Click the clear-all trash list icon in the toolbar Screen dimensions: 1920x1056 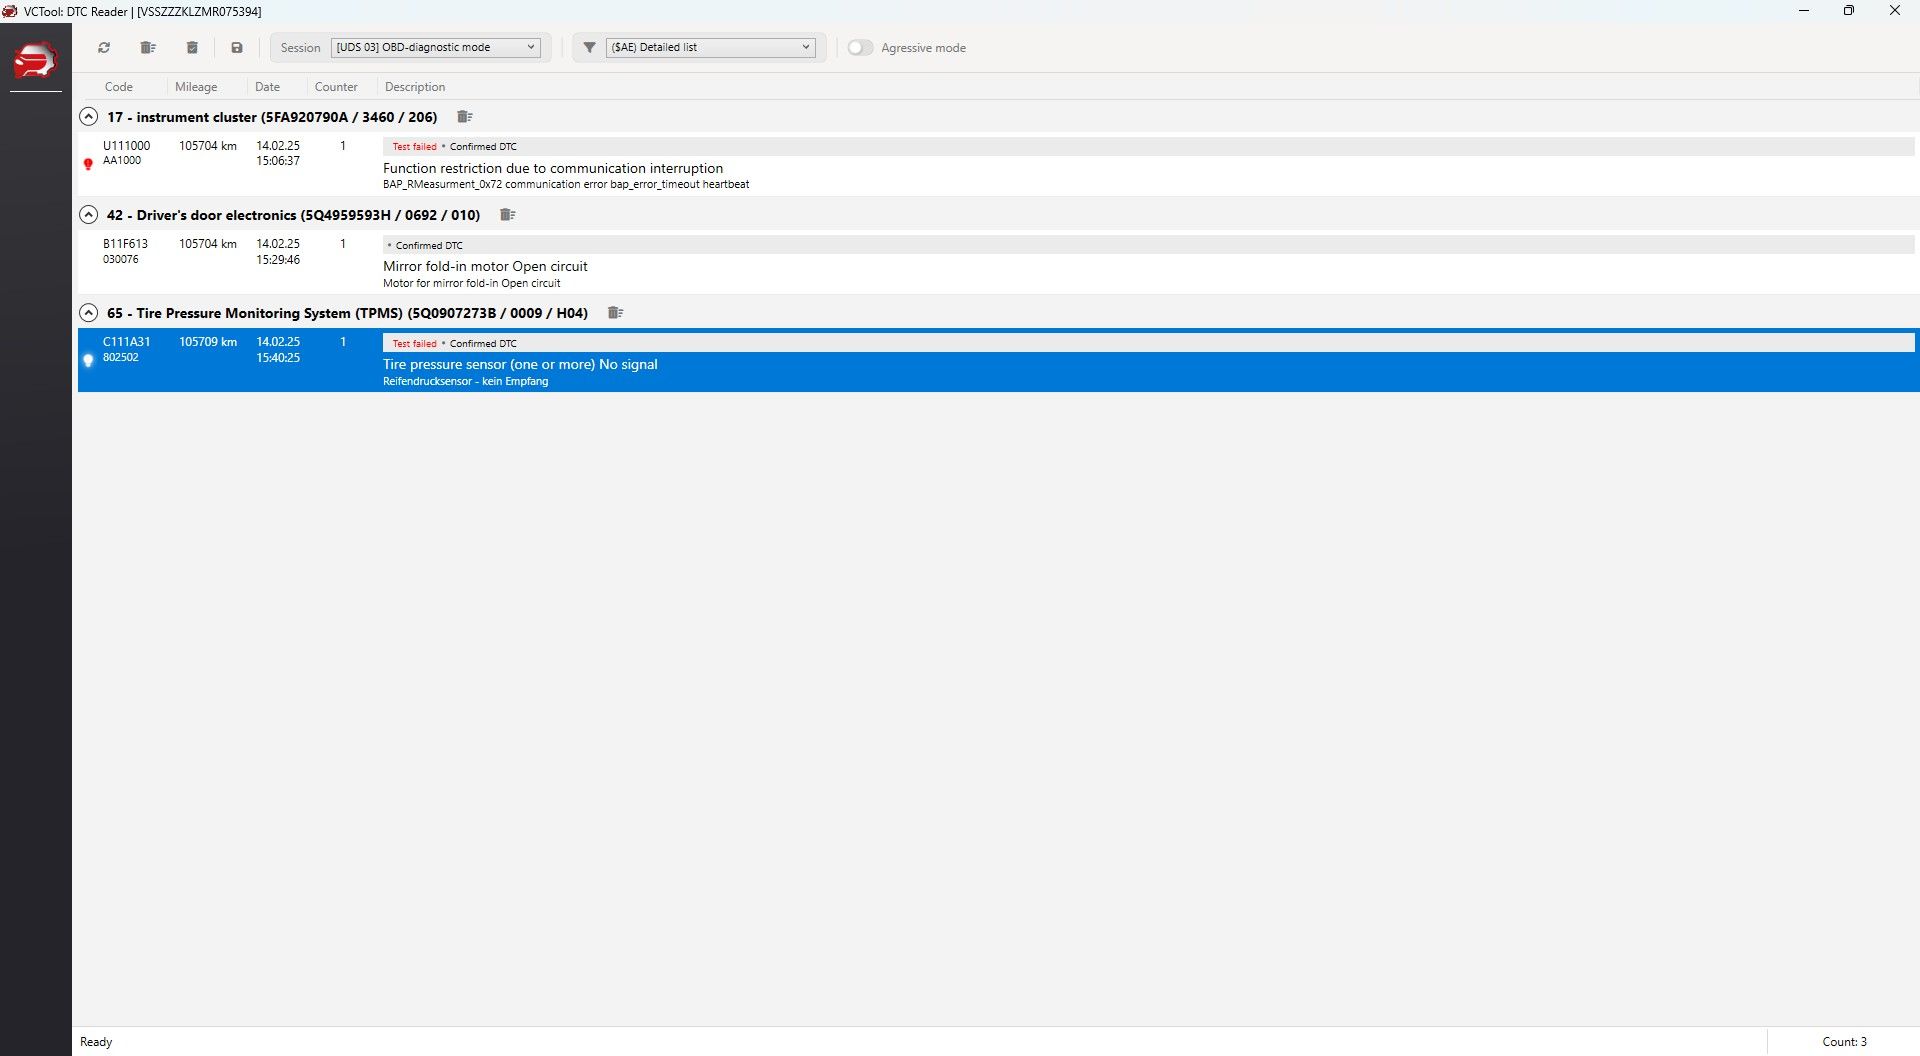point(148,48)
